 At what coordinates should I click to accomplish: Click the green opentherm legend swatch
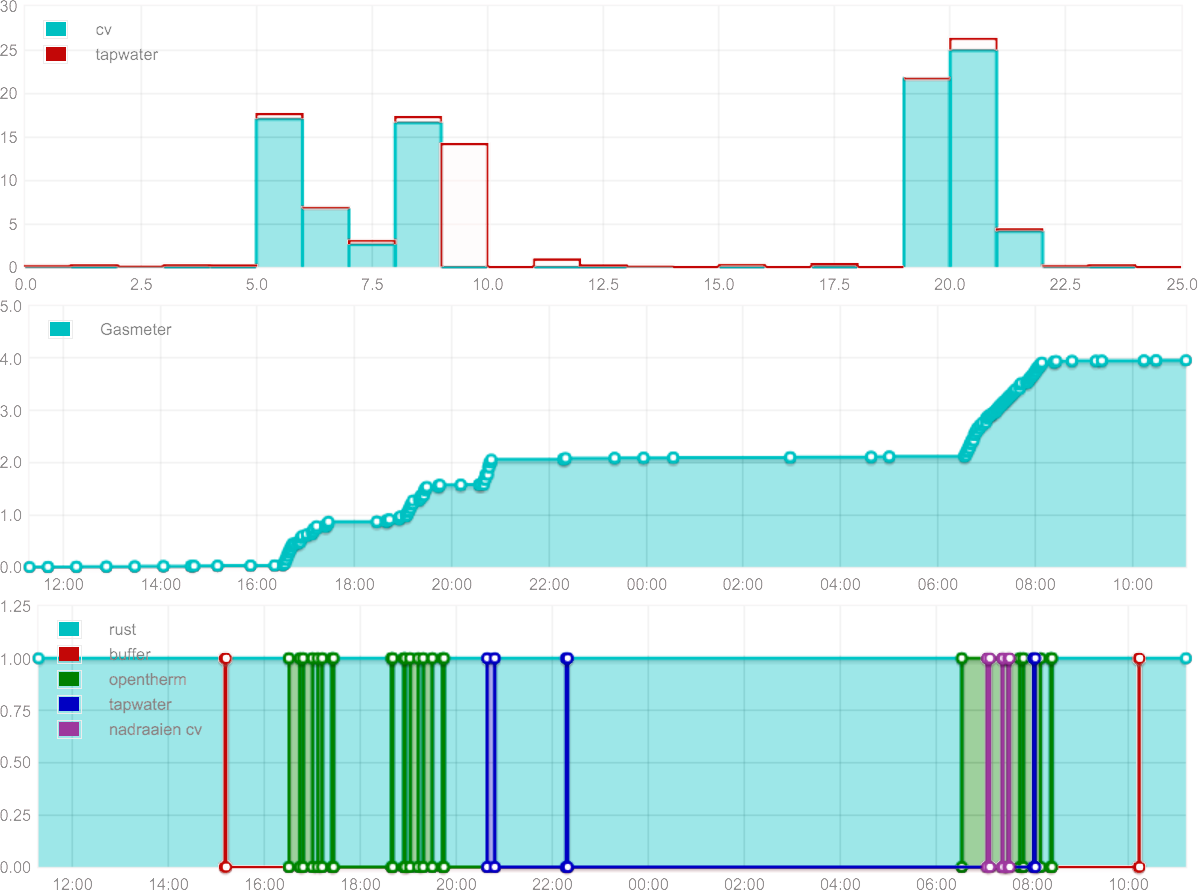tap(68, 680)
